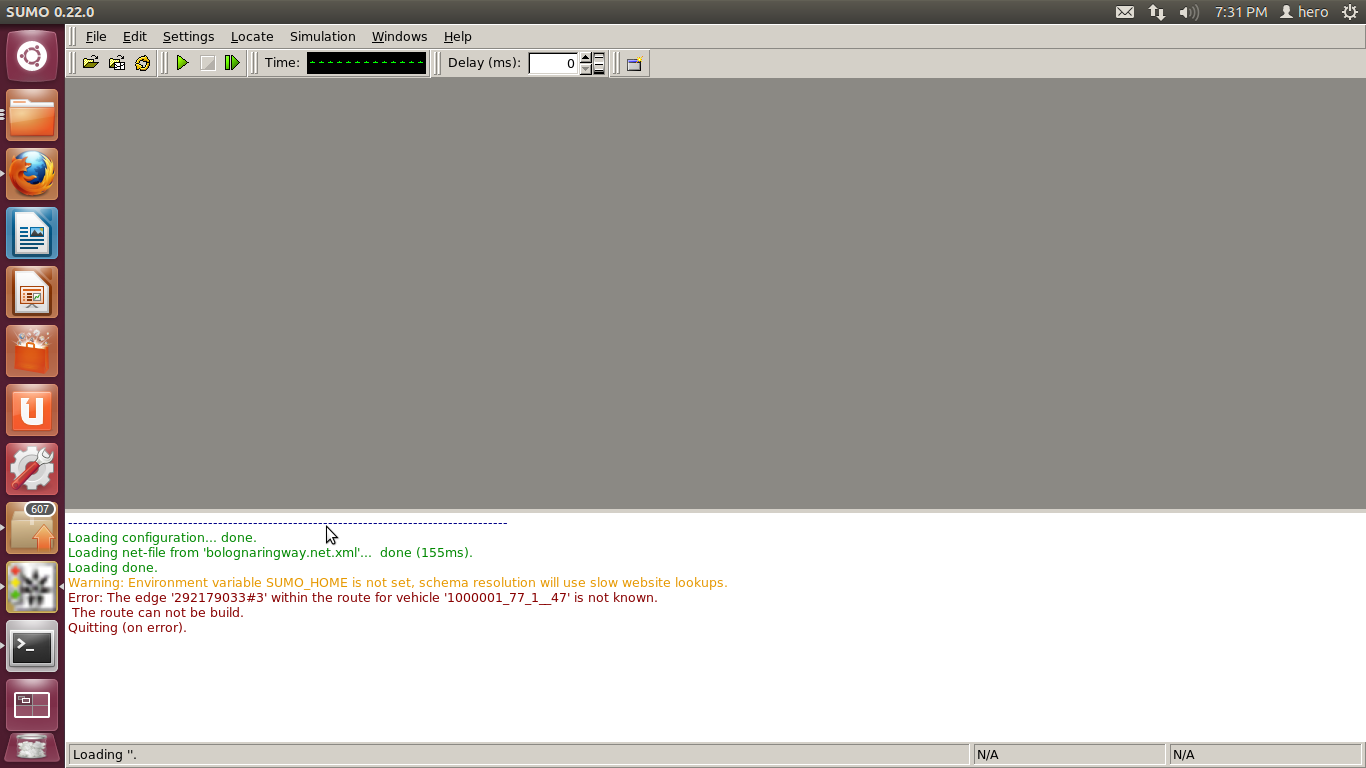Open Software Updater with the 607 badge
This screenshot has height=768, width=1366.
pyautogui.click(x=32, y=529)
